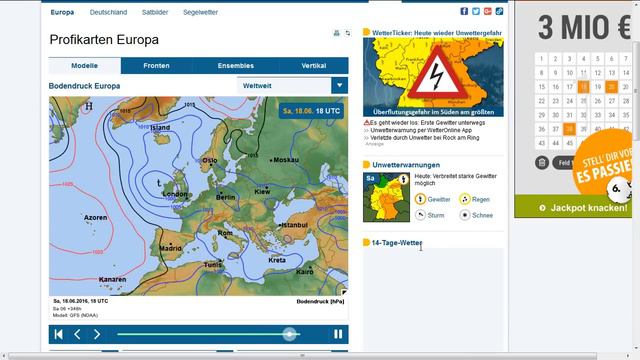This screenshot has height=360, width=640.
Task: Click Bodendruck [hPa] legend label
Action: pyautogui.click(x=320, y=302)
